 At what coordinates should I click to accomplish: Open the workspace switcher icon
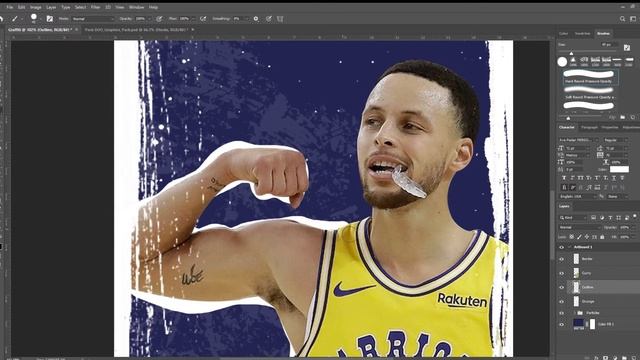click(633, 19)
